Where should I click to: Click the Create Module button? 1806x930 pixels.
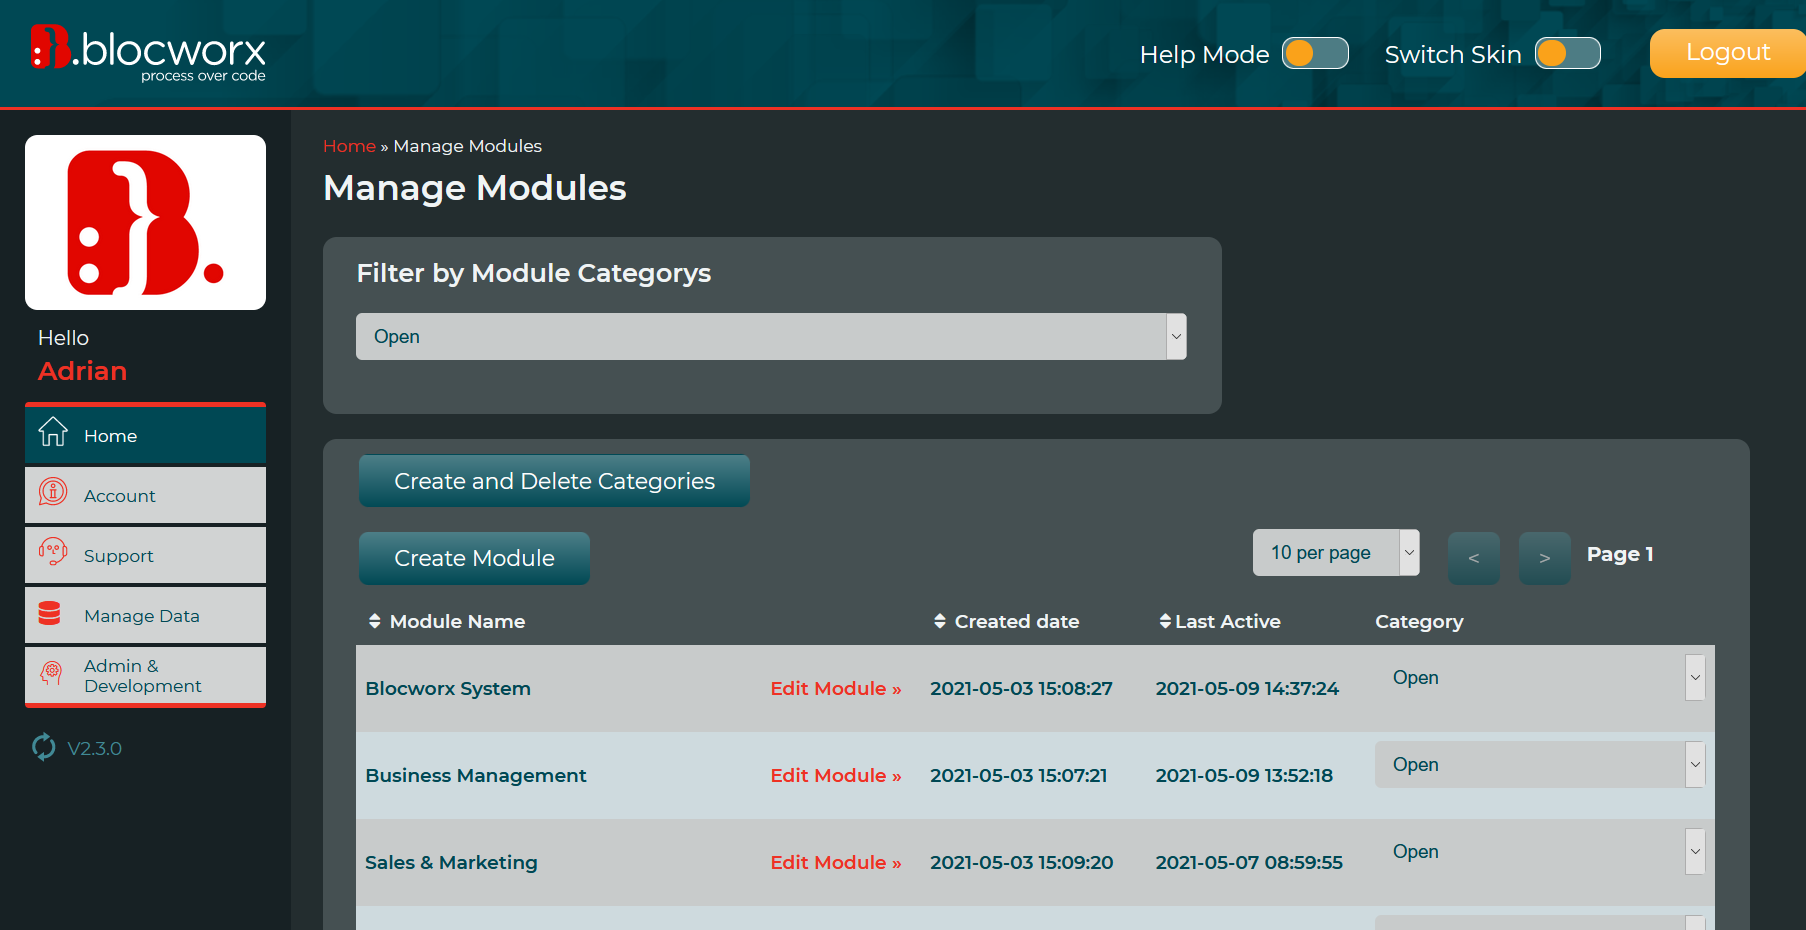click(x=474, y=558)
